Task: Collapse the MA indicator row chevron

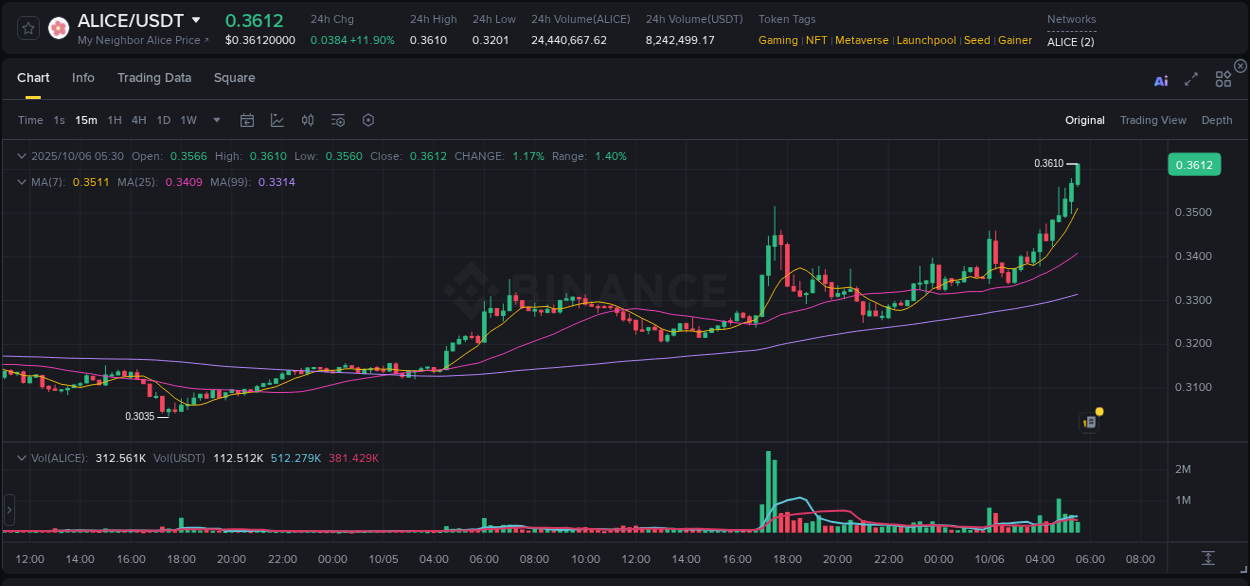Action: click(22, 182)
